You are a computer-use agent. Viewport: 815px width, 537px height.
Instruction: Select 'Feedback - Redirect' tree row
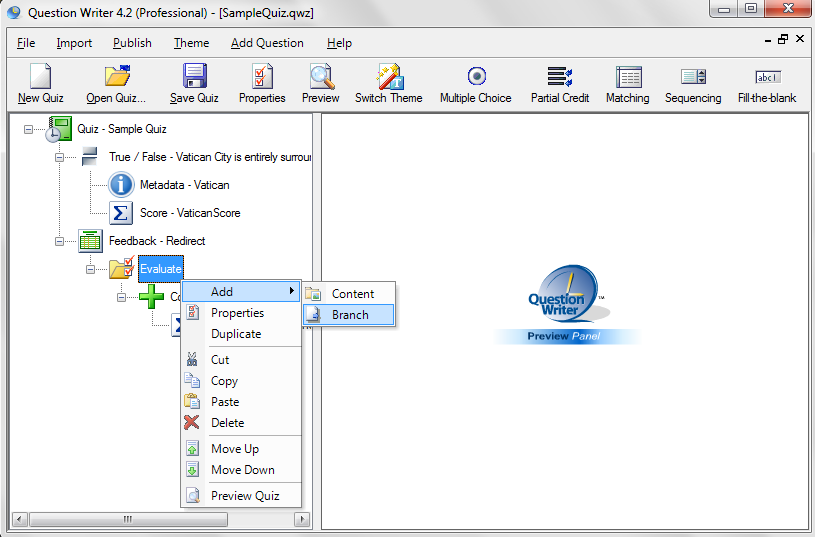[x=157, y=241]
